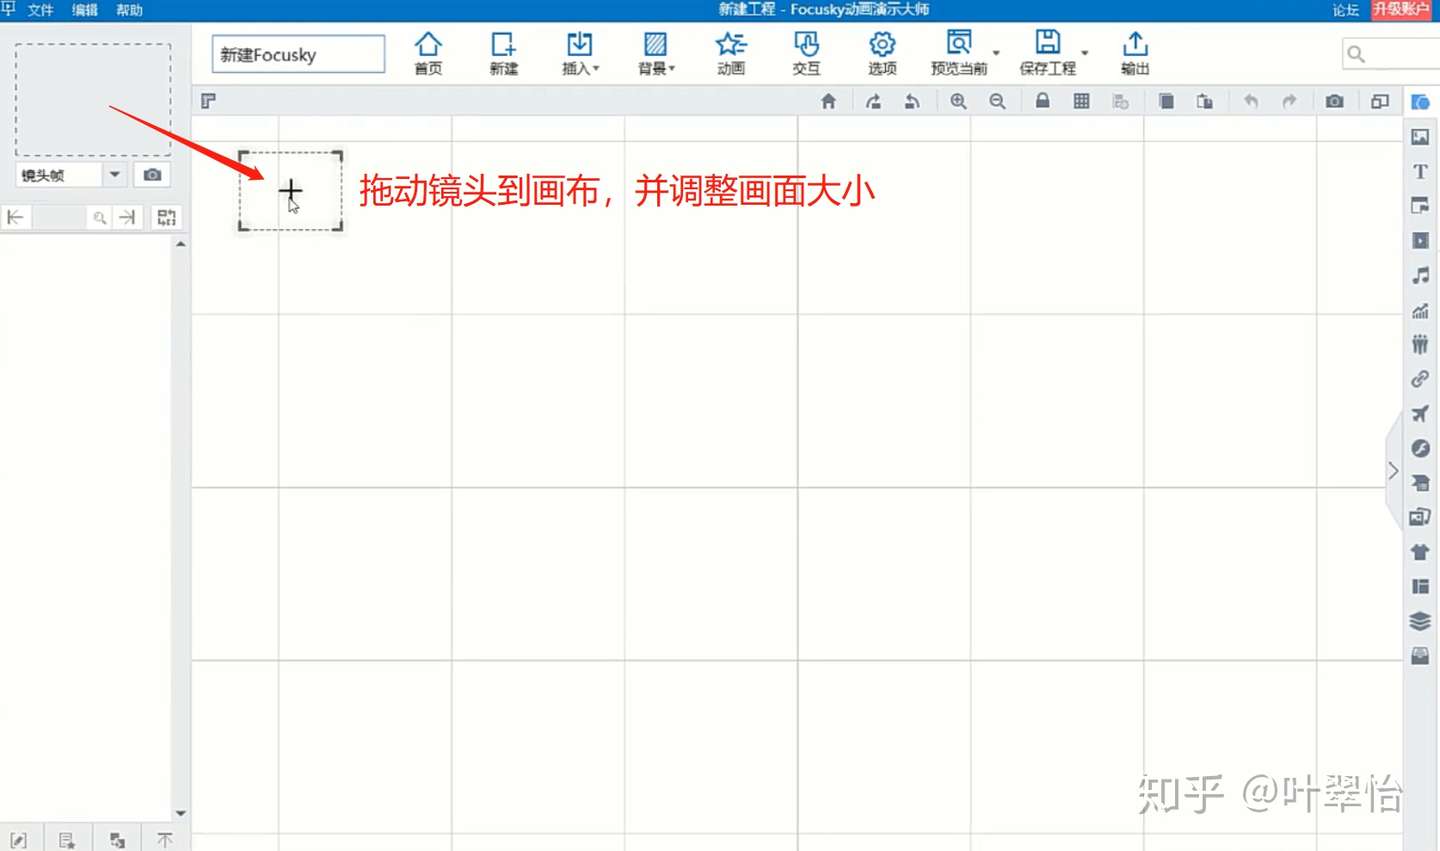The width and height of the screenshot is (1440, 851).
Task: Click 预览当前 preview current button
Action: [959, 53]
